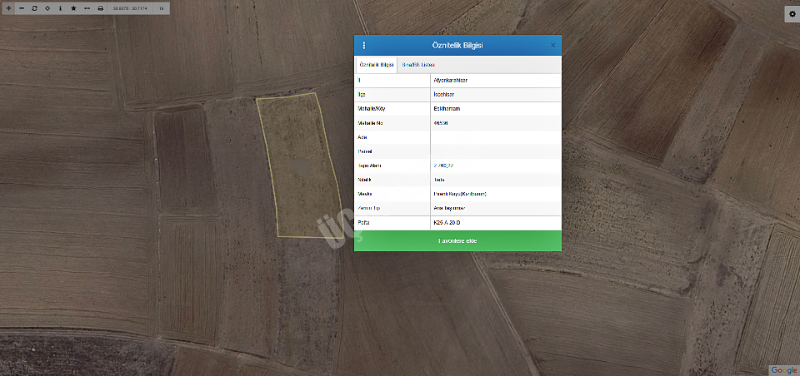Select the measure distance tool icon
The image size is (800, 376).
point(87,8)
